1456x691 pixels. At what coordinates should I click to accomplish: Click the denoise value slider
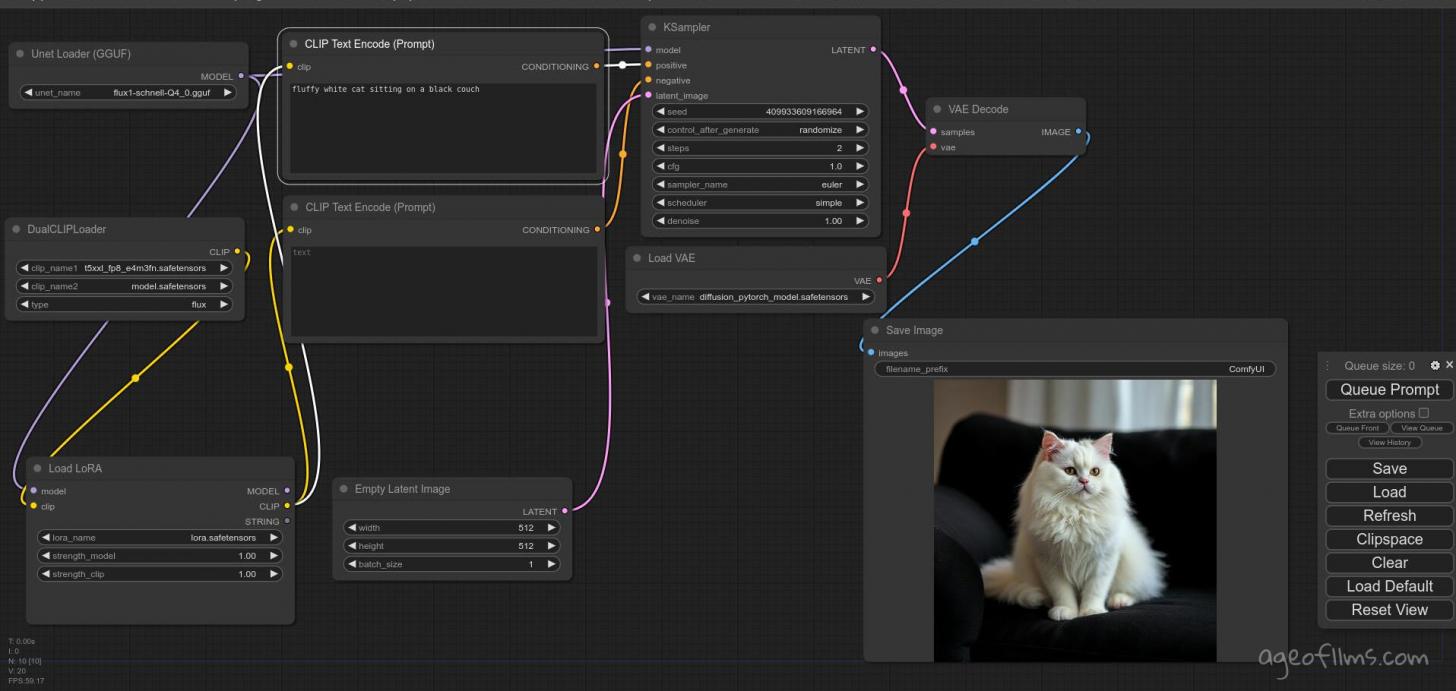(761, 221)
